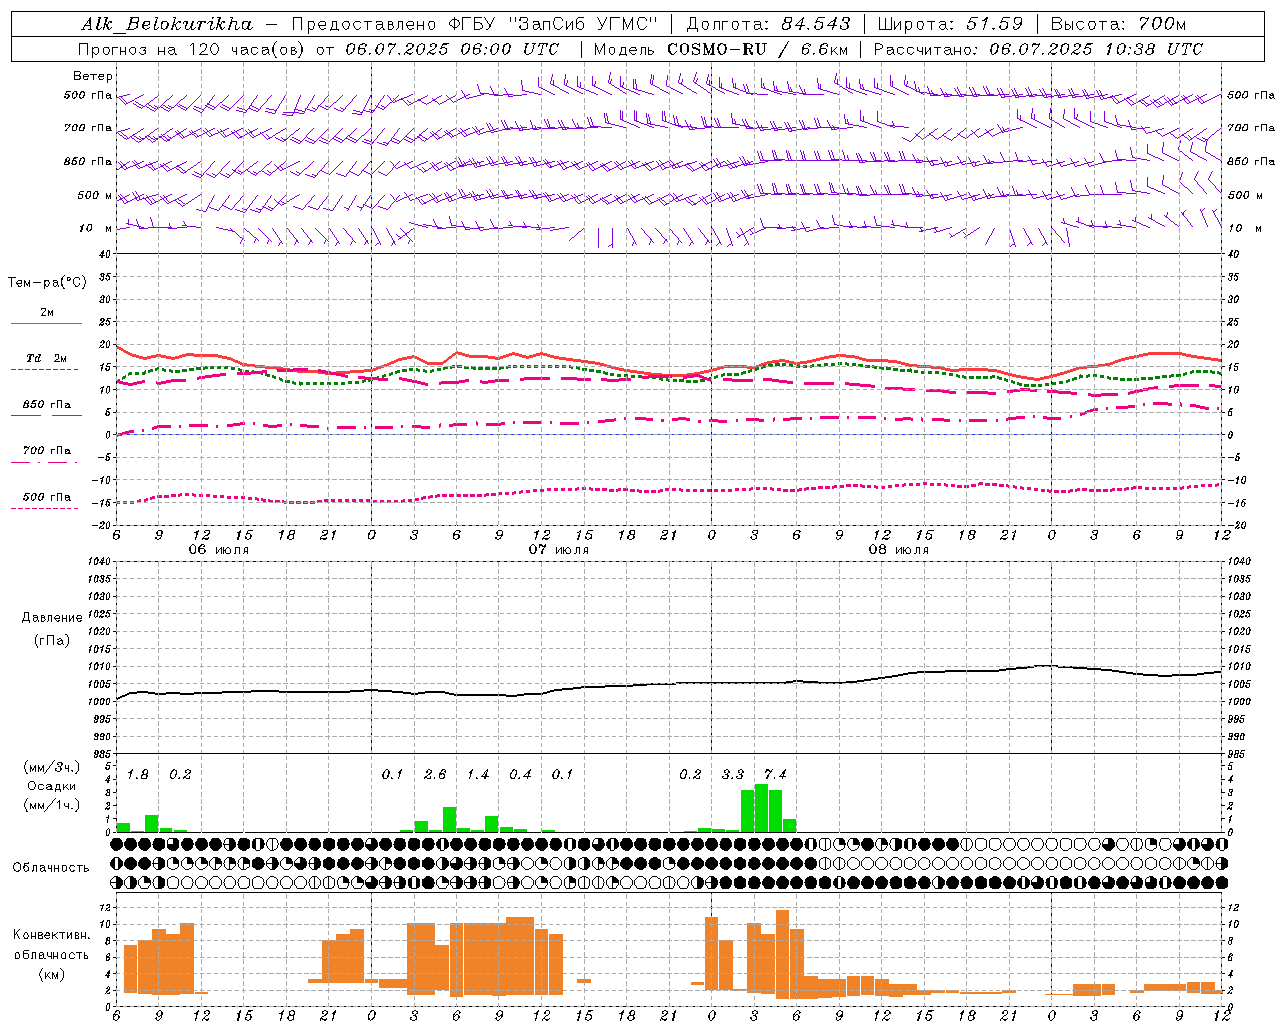Click the Тем-ра(°C) temperature panel label

click(x=47, y=283)
